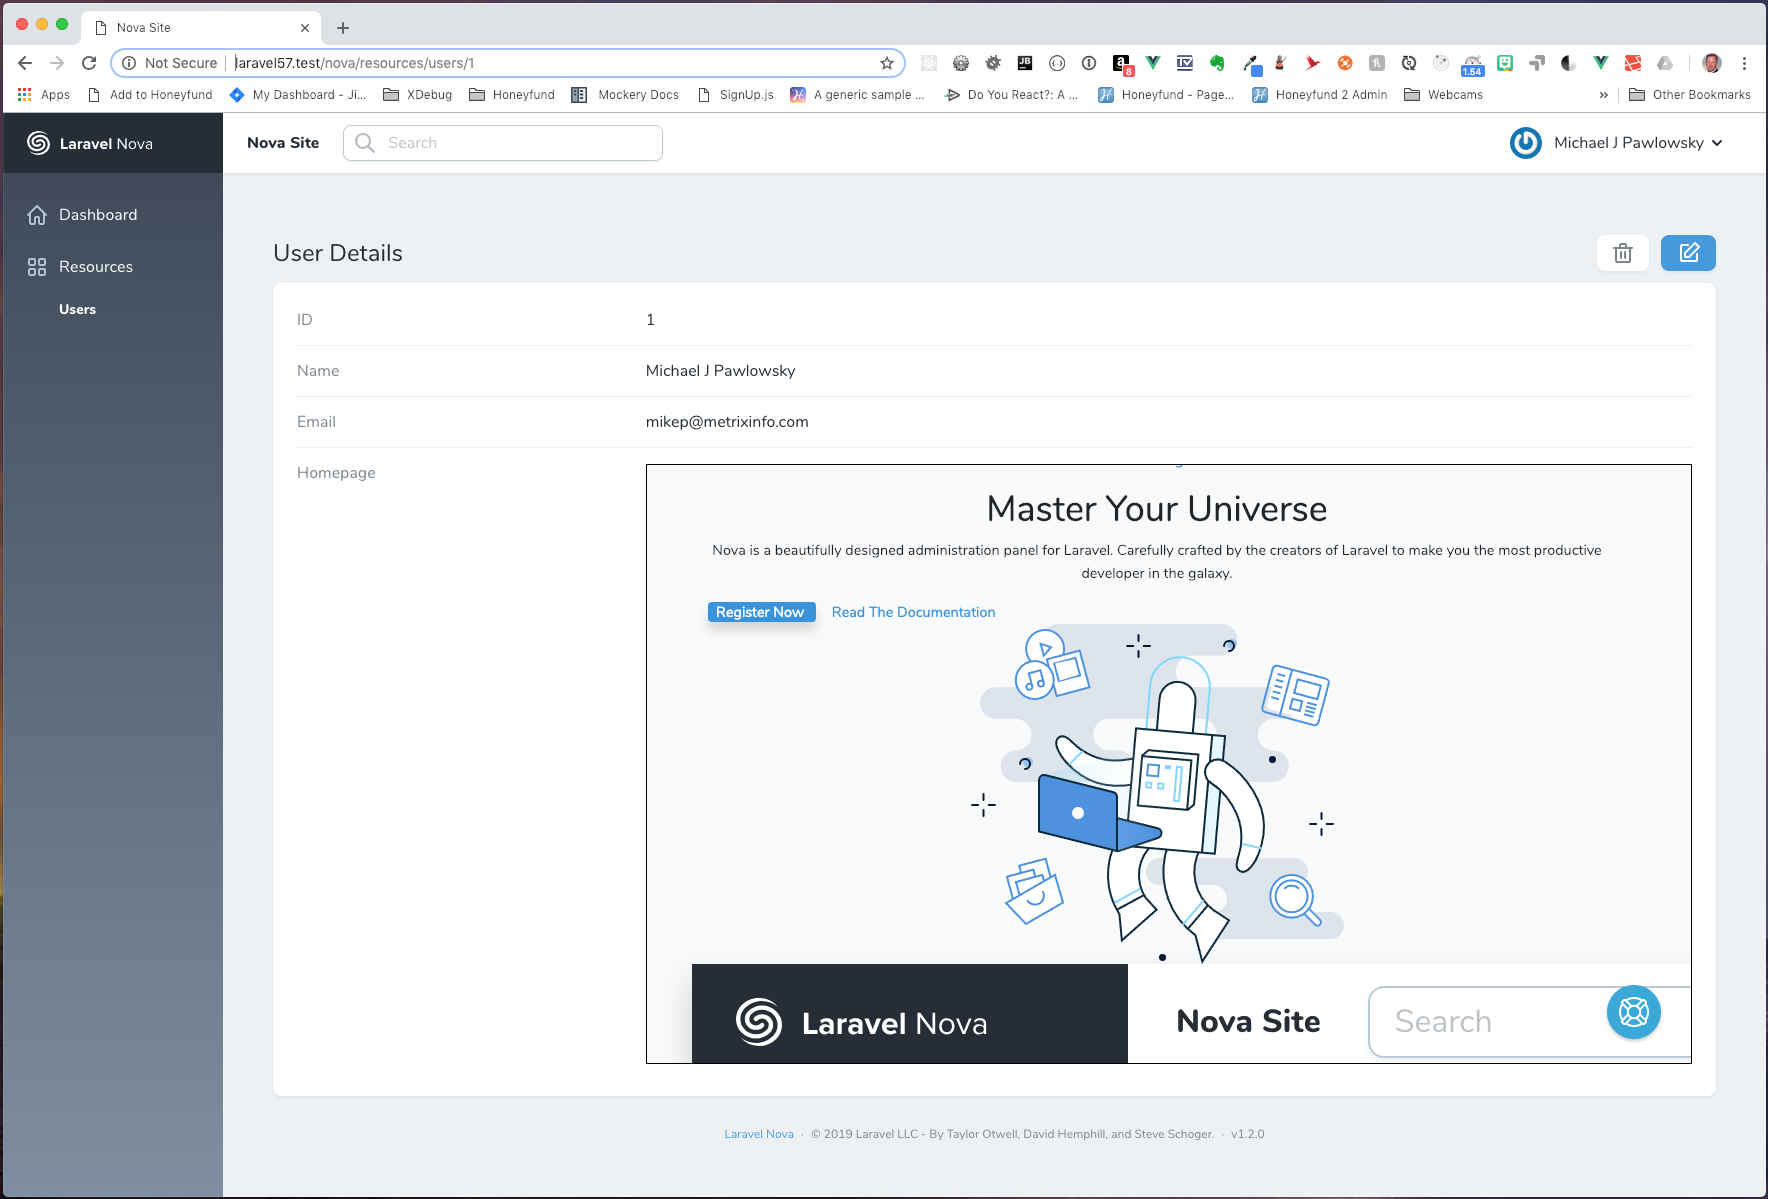This screenshot has width=1768, height=1199.
Task: Open the XDebug bookmarks folder
Action: click(x=418, y=95)
